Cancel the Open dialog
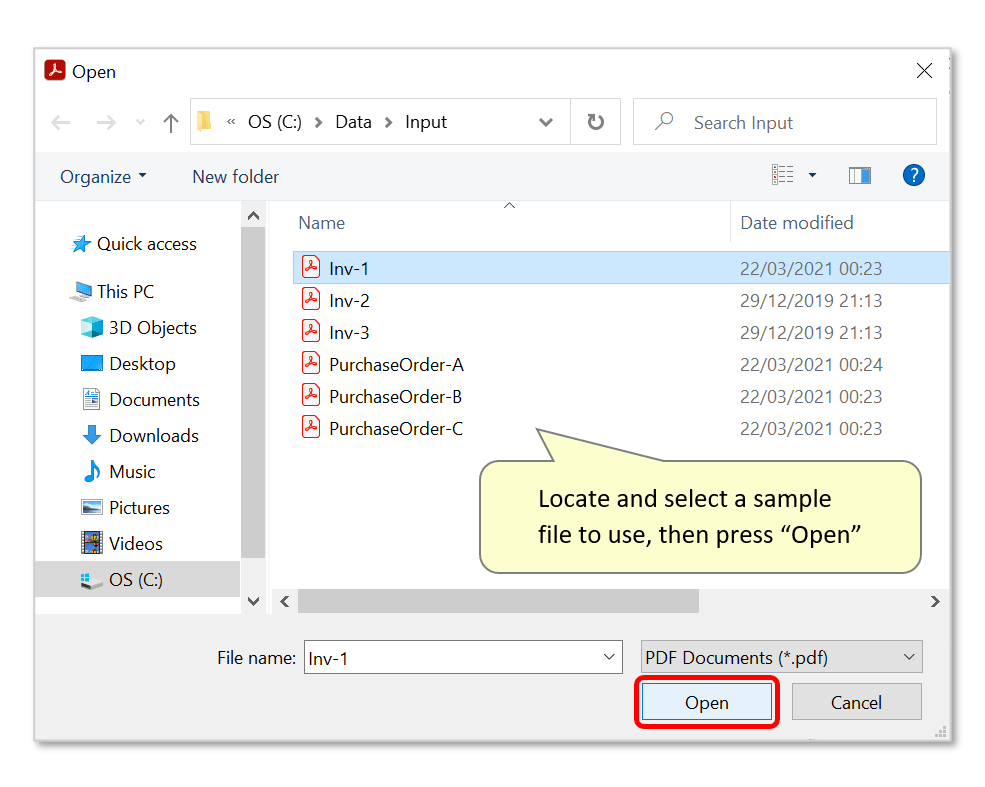The image size is (985, 787). (x=856, y=702)
